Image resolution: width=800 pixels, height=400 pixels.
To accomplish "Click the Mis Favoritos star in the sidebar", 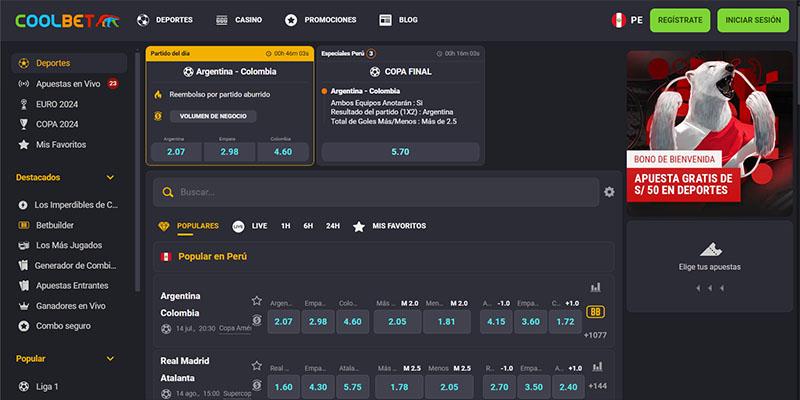I will [23, 144].
